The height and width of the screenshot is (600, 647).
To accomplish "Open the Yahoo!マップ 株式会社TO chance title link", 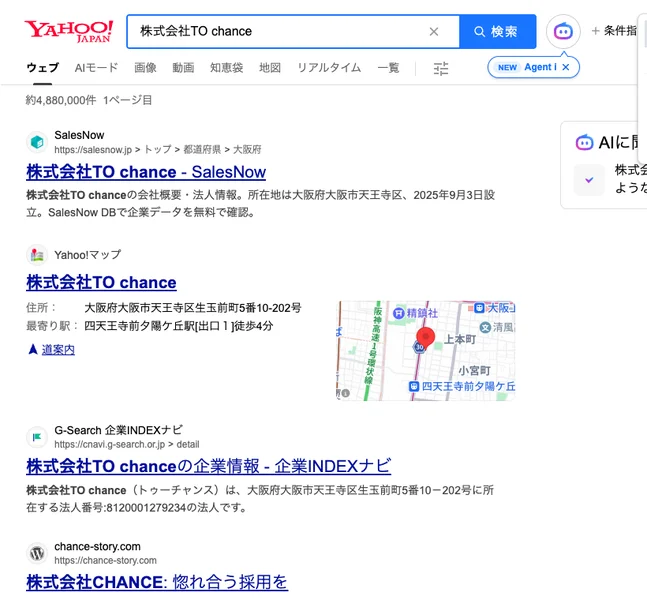I will coord(101,283).
